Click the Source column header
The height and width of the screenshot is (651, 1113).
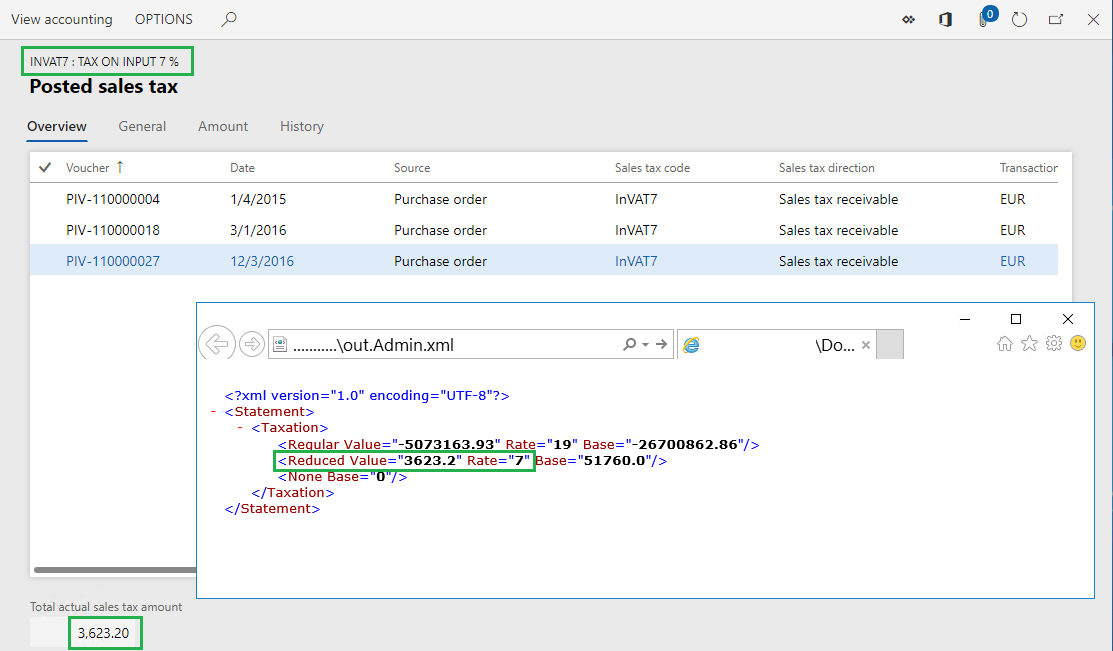(x=412, y=168)
